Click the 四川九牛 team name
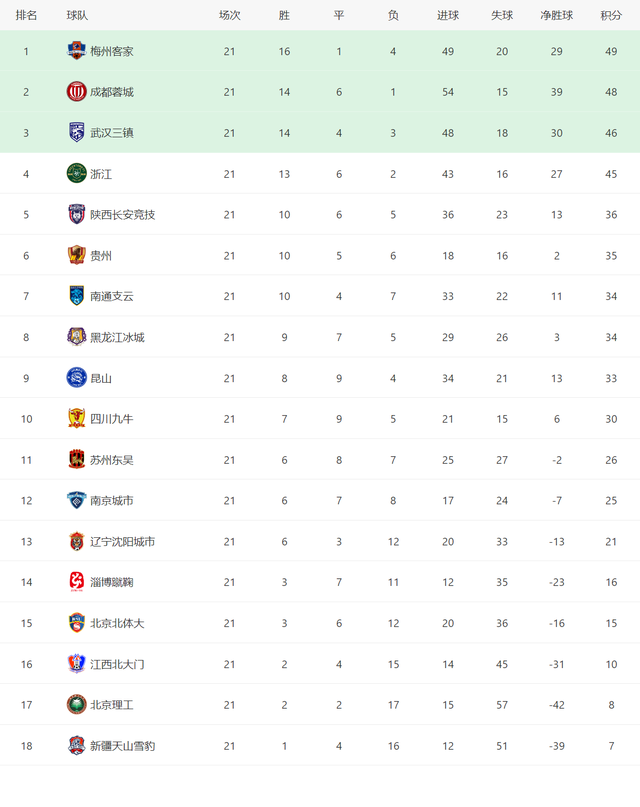640x807 pixels. coord(112,419)
